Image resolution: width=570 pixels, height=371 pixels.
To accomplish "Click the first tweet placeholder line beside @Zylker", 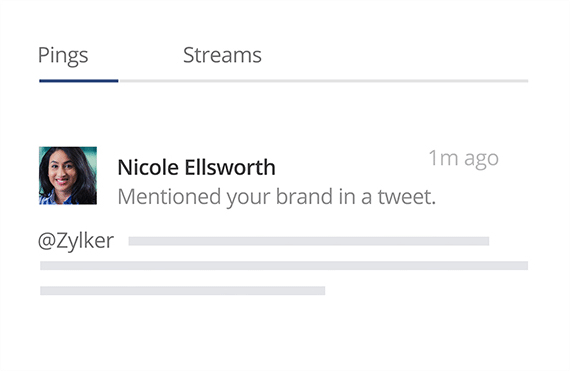I will [x=309, y=241].
